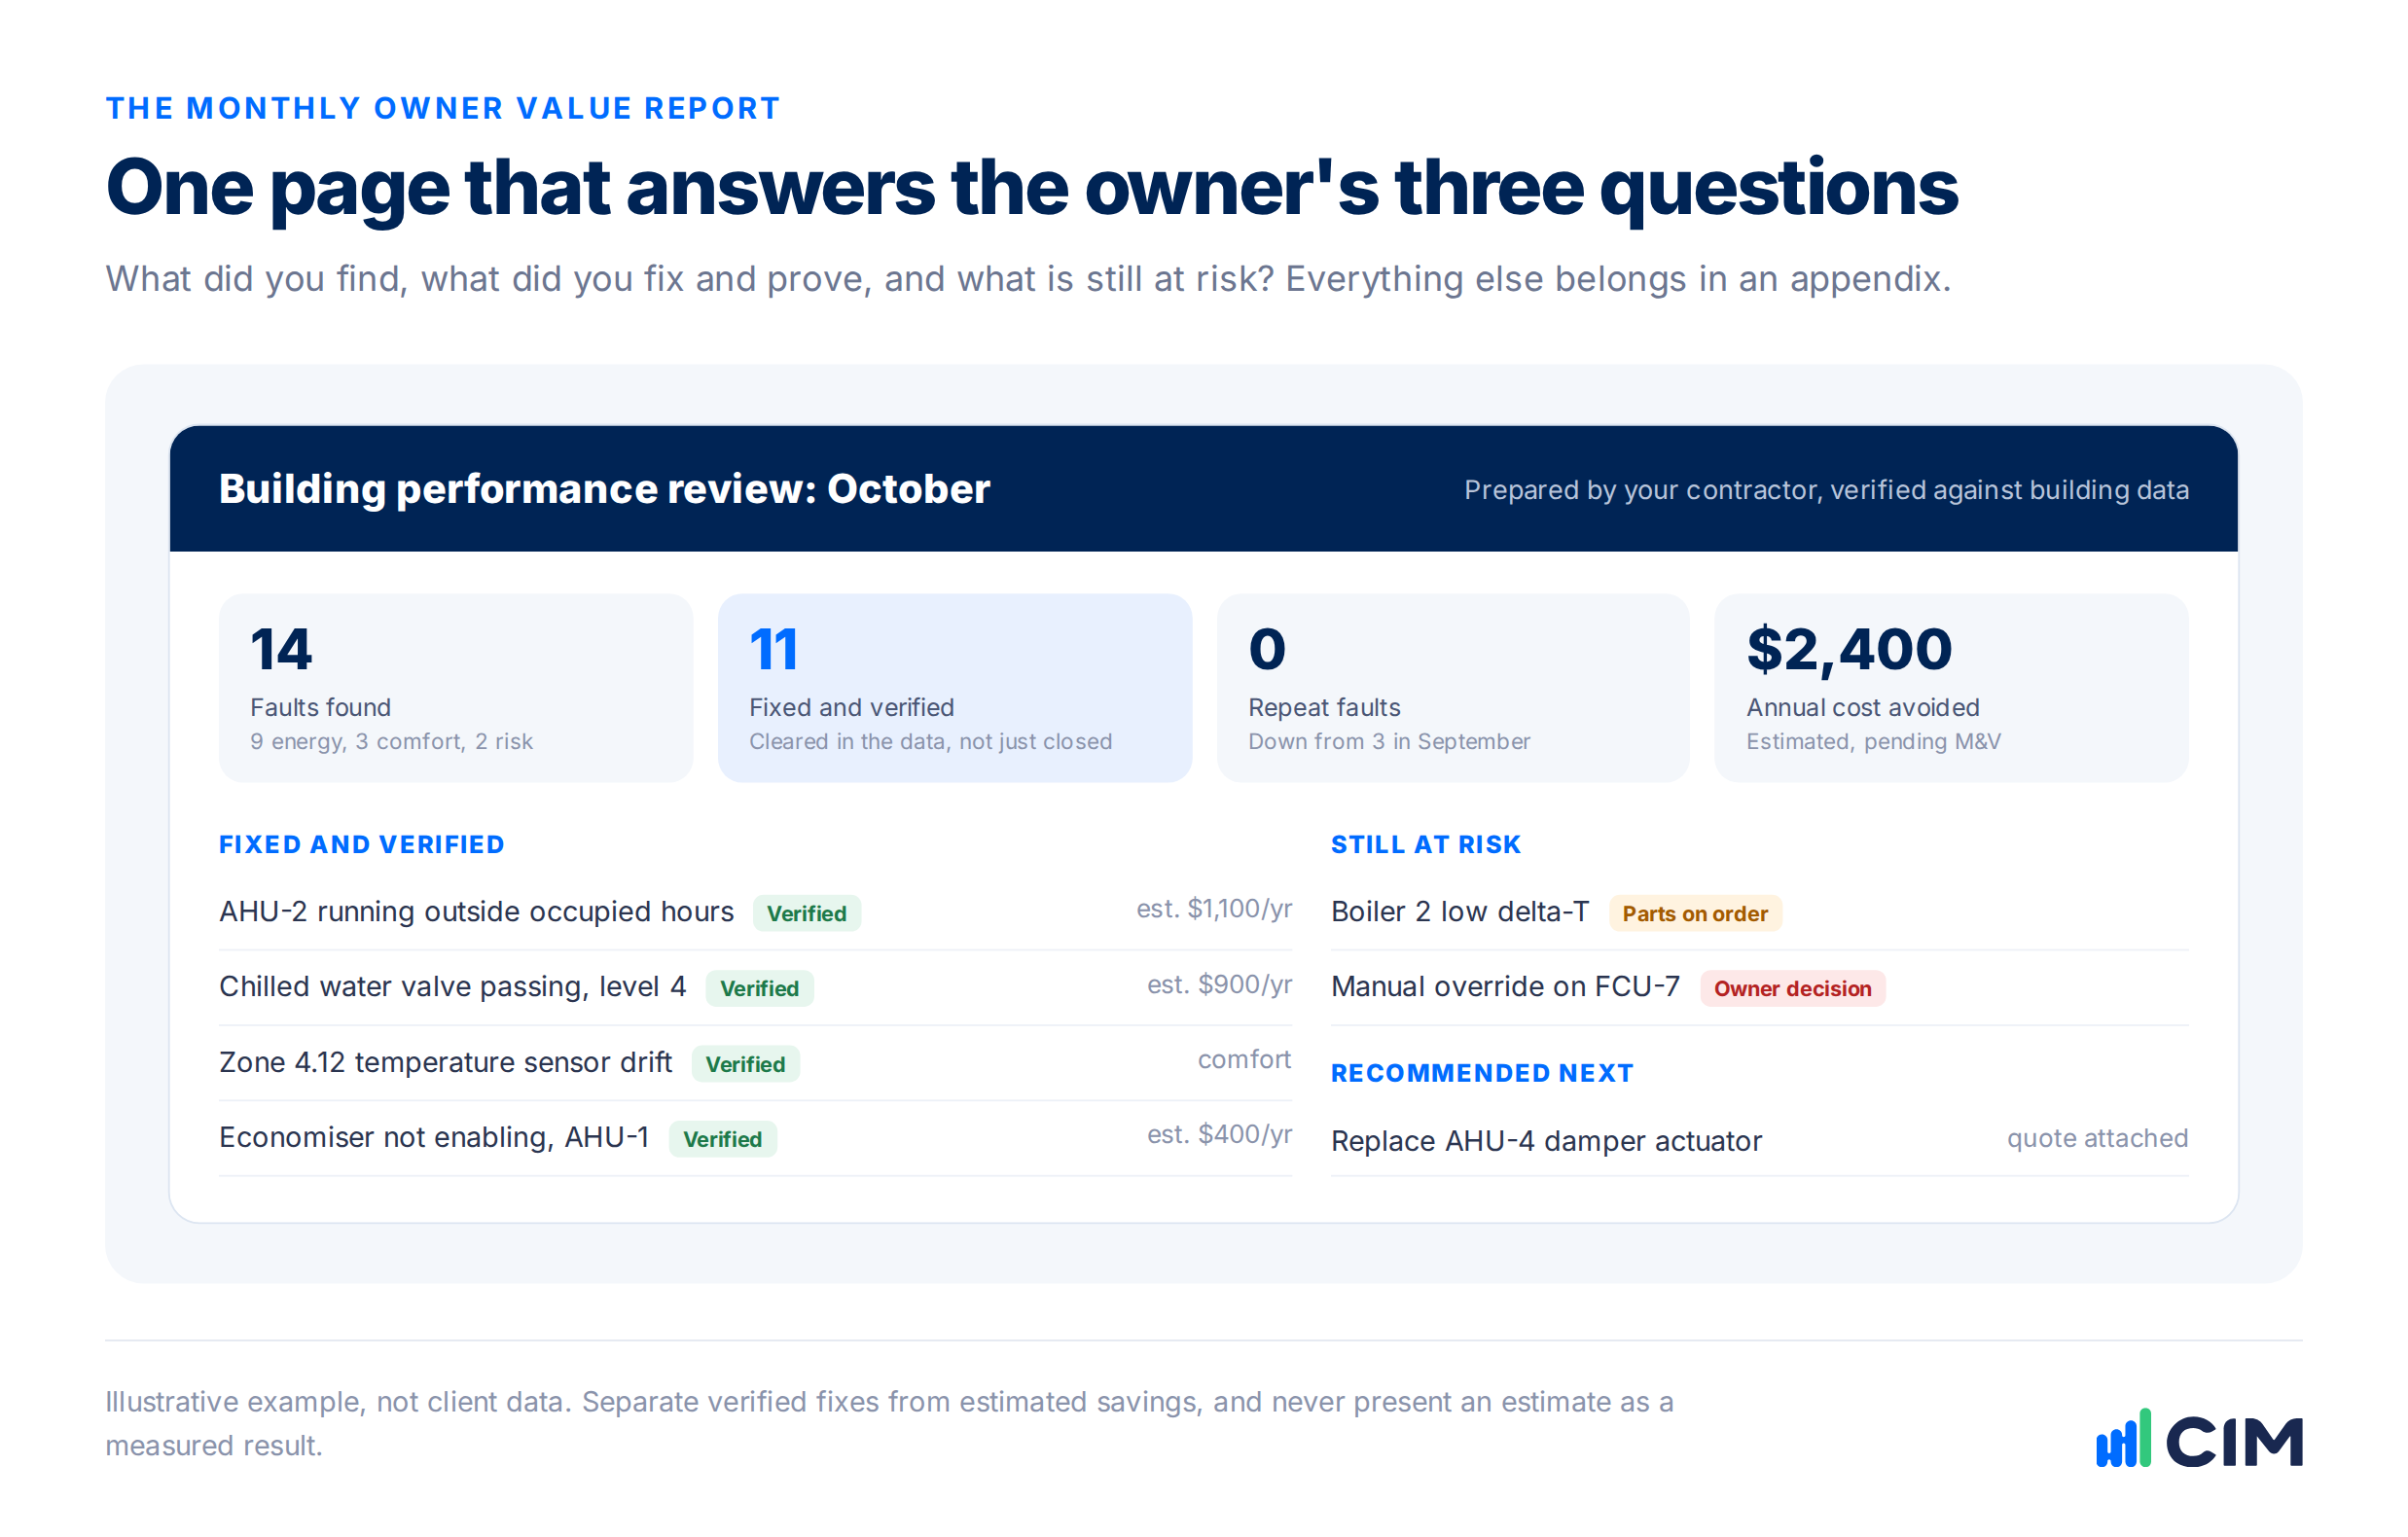
Task: Click the '0 Repeat faults' card
Action: tap(1453, 688)
